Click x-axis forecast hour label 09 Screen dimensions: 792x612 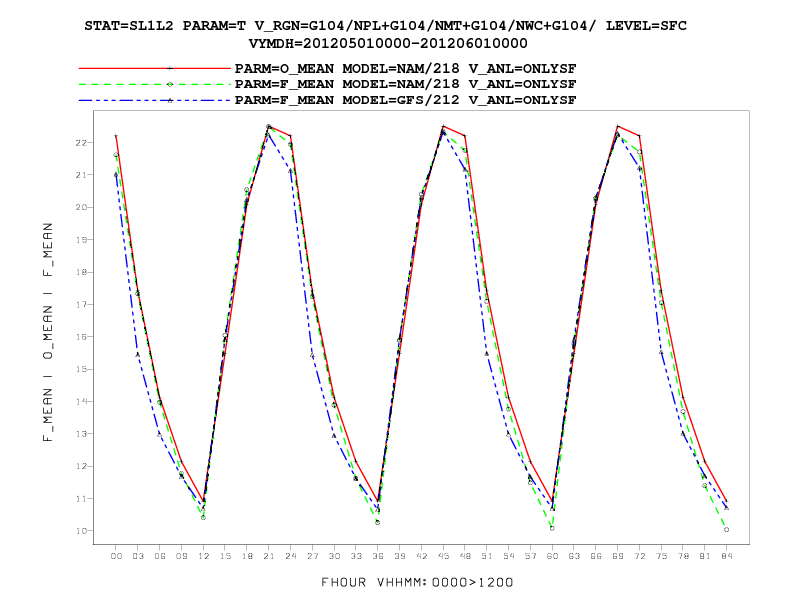point(181,556)
